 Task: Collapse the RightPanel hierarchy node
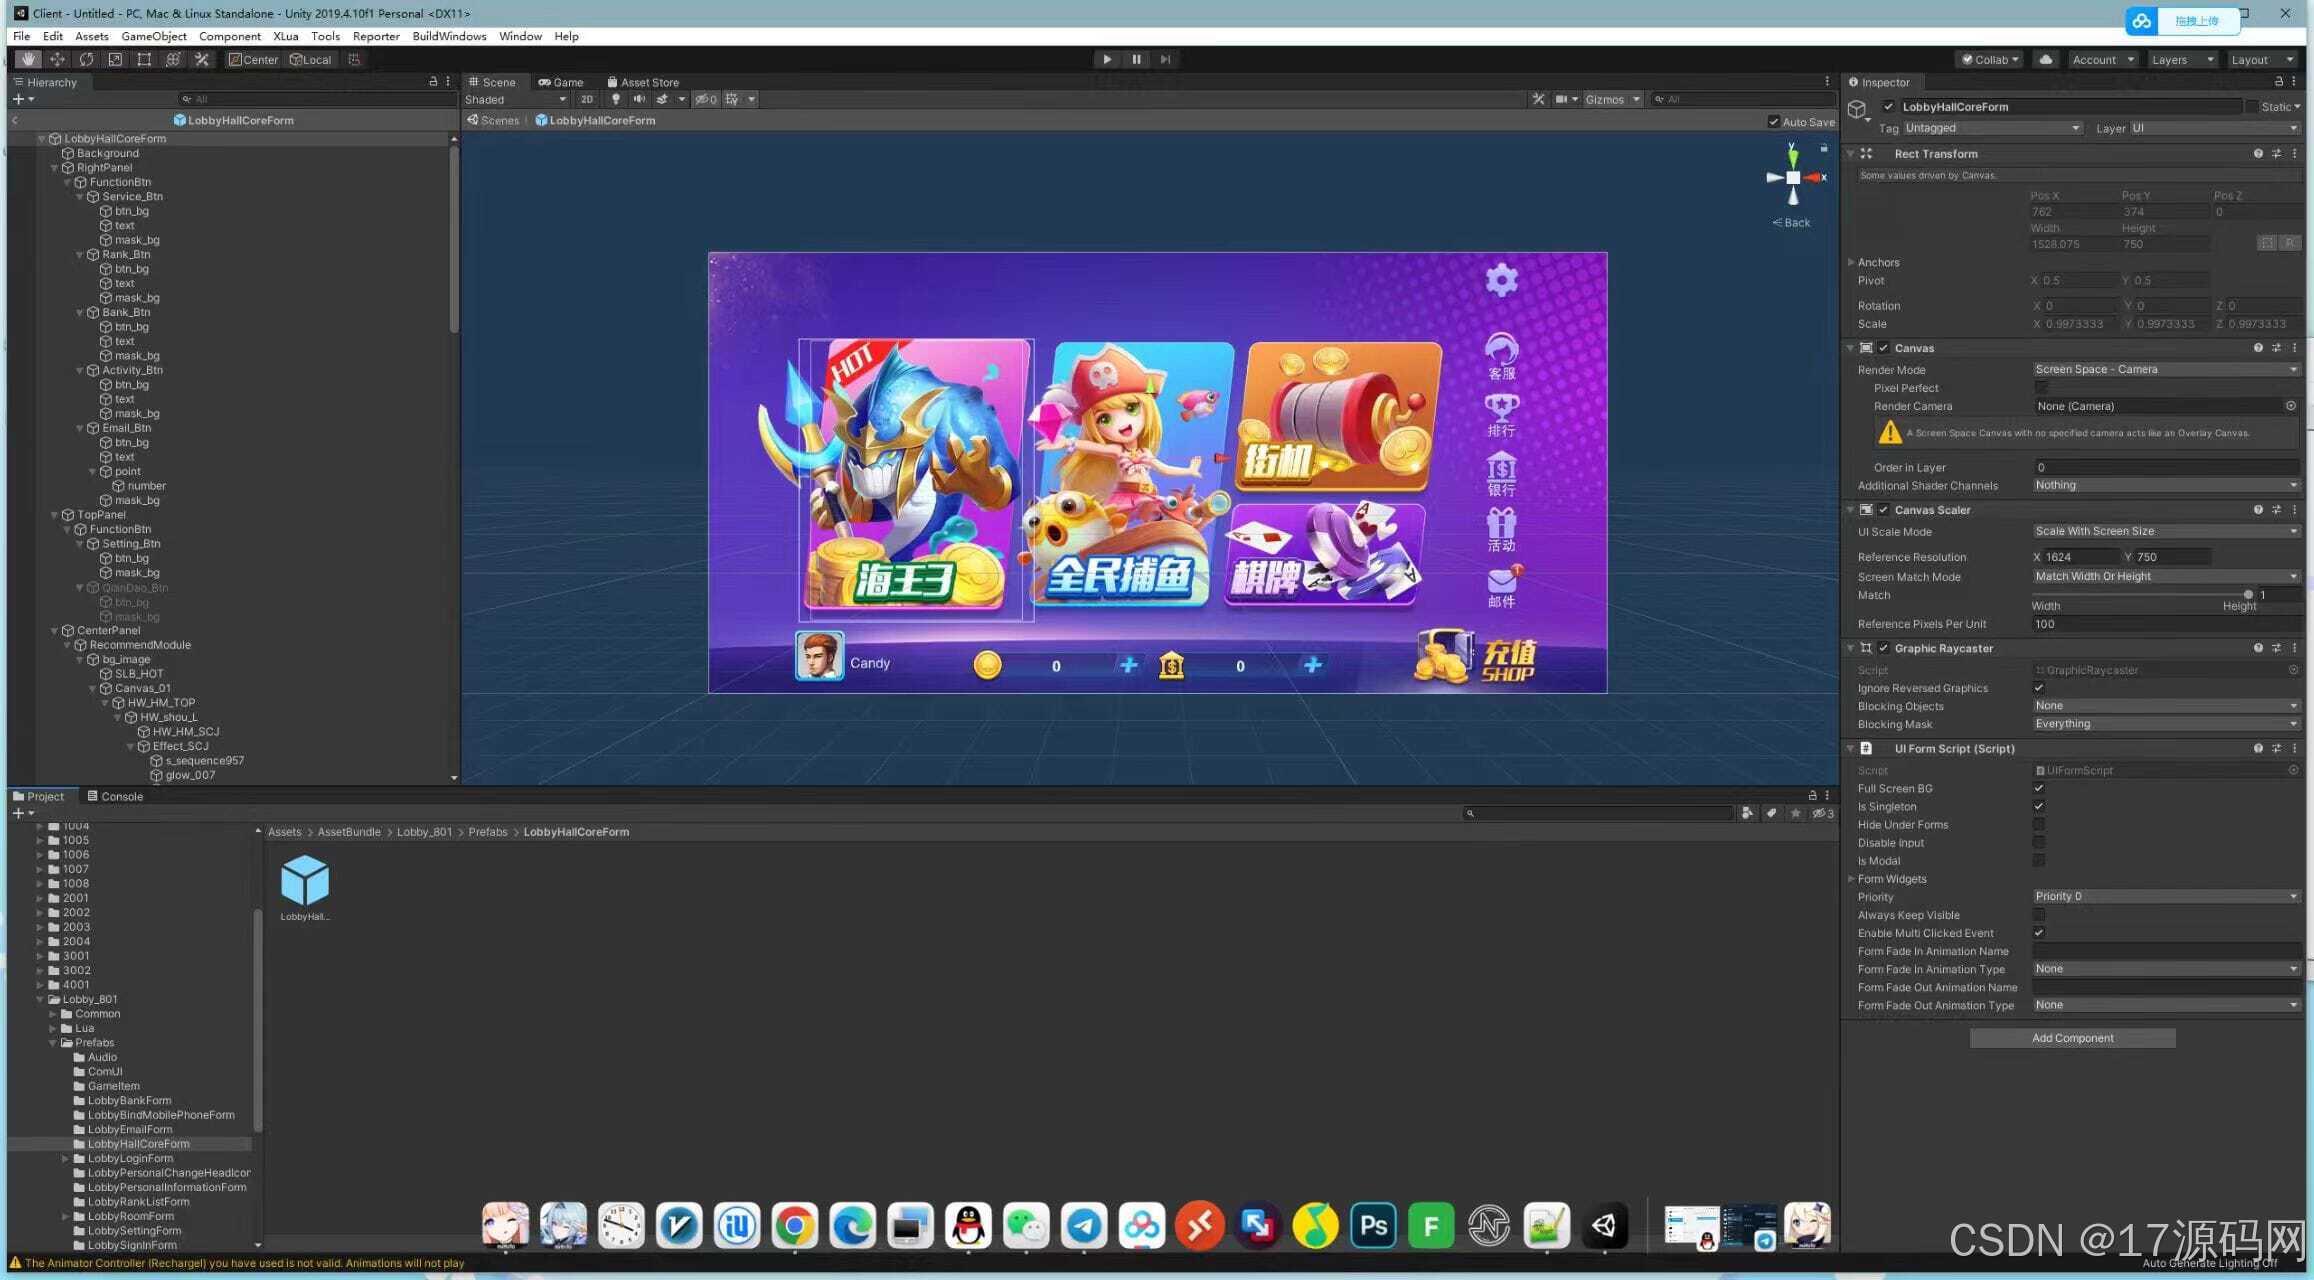pos(54,168)
